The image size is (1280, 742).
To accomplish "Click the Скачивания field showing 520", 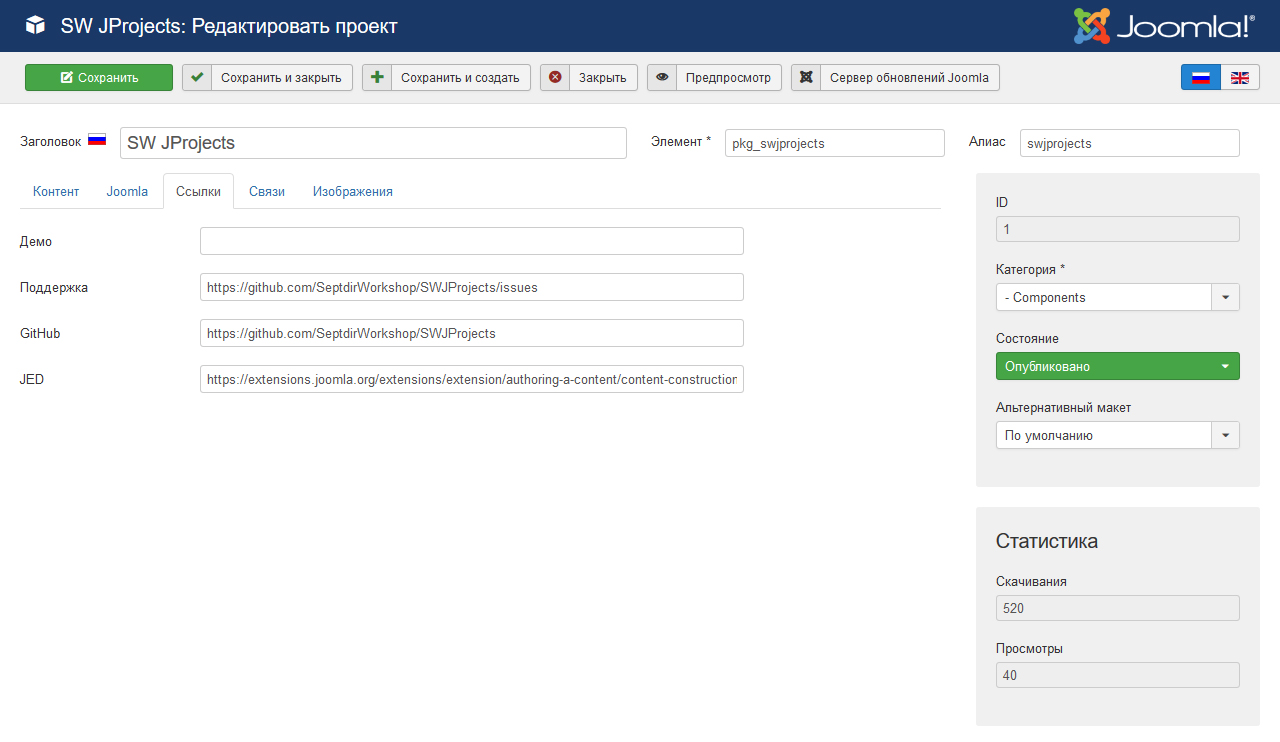I will click(x=1118, y=608).
